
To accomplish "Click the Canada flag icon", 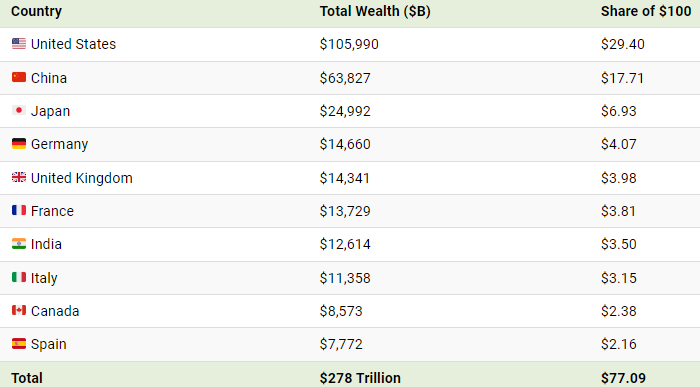I will 19,310.
